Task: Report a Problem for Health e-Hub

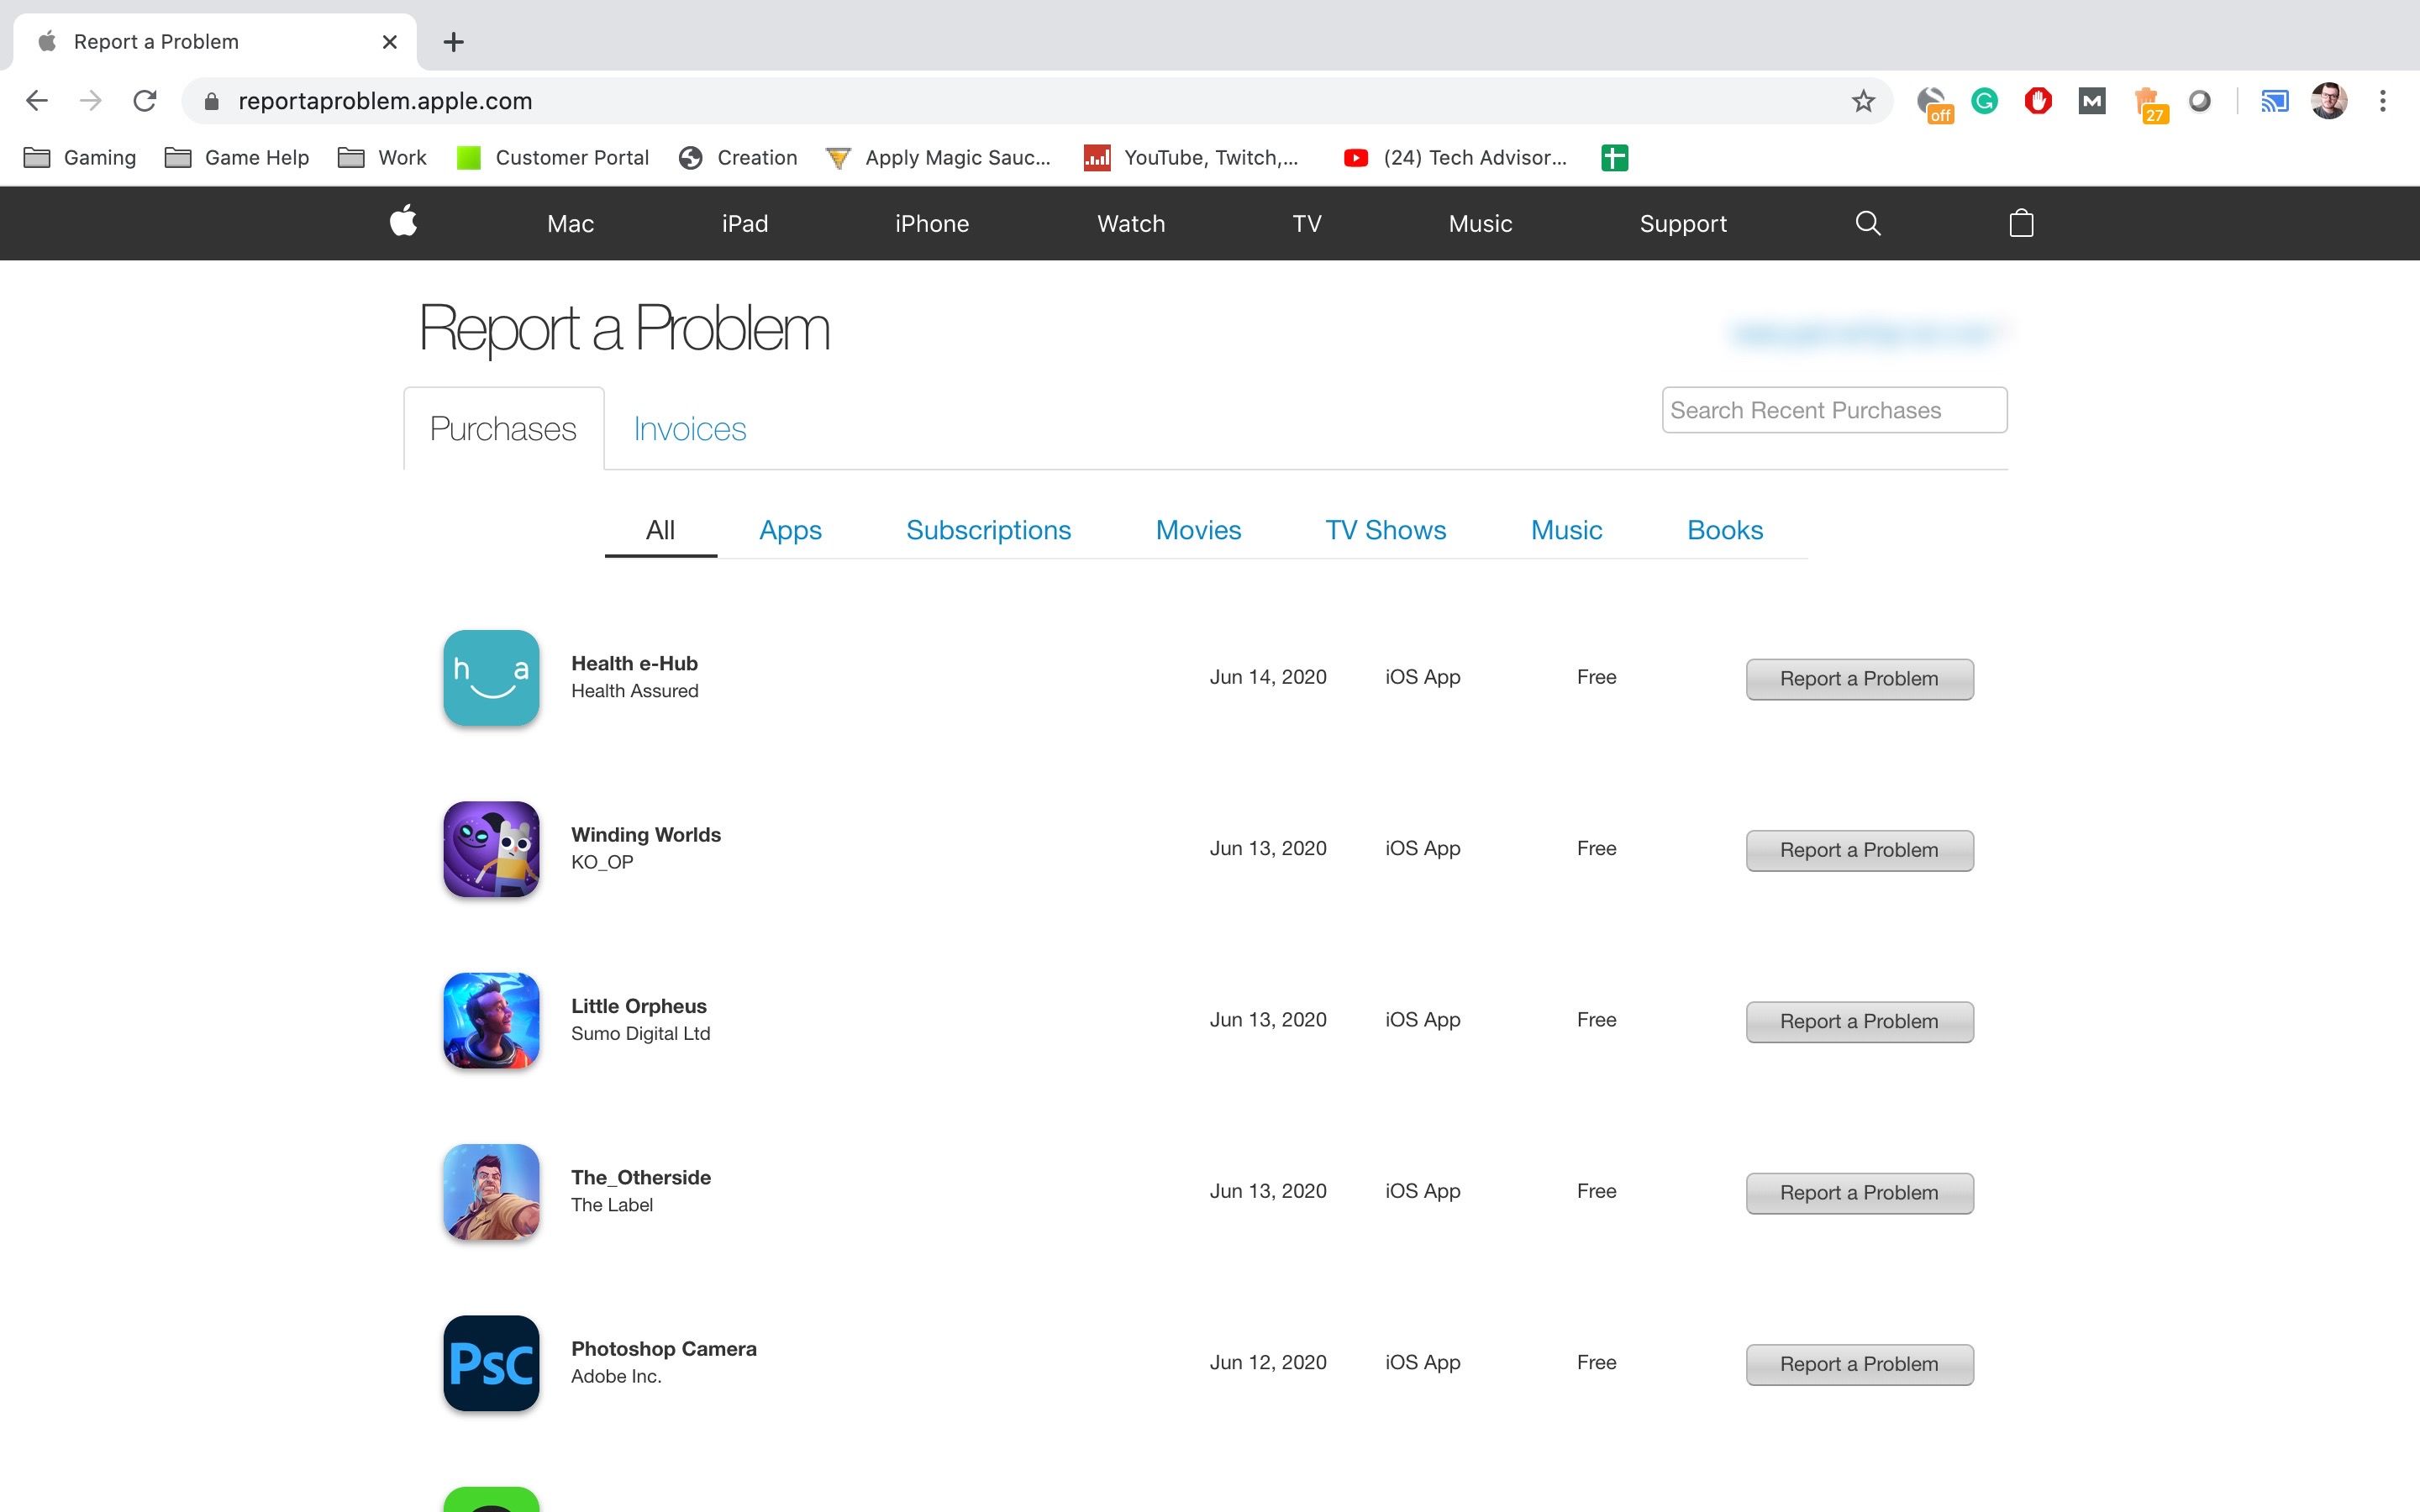Action: (1858, 679)
